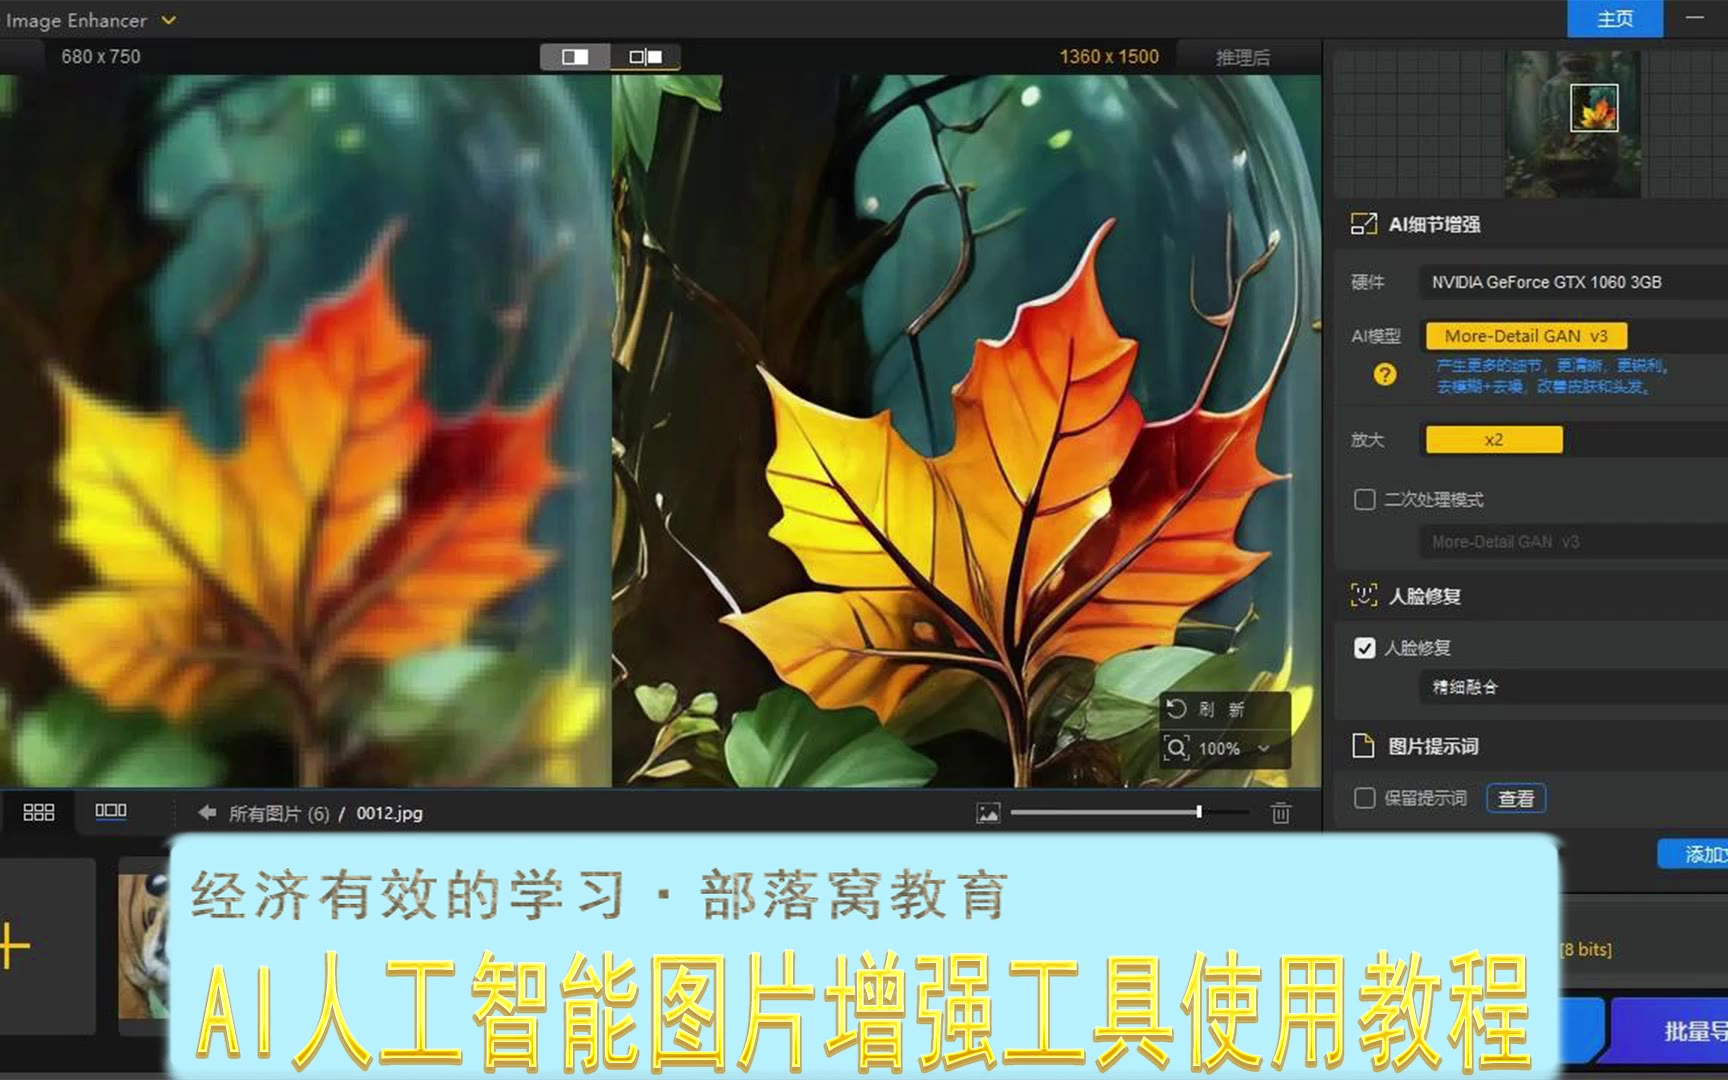Screen dimensions: 1728x1080
Task: Click the 推理后 label tab
Action: tap(1243, 58)
